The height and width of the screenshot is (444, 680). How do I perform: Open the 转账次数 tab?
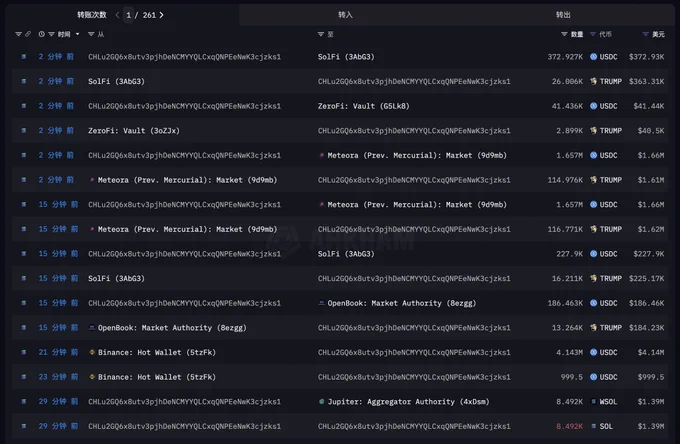[92, 15]
